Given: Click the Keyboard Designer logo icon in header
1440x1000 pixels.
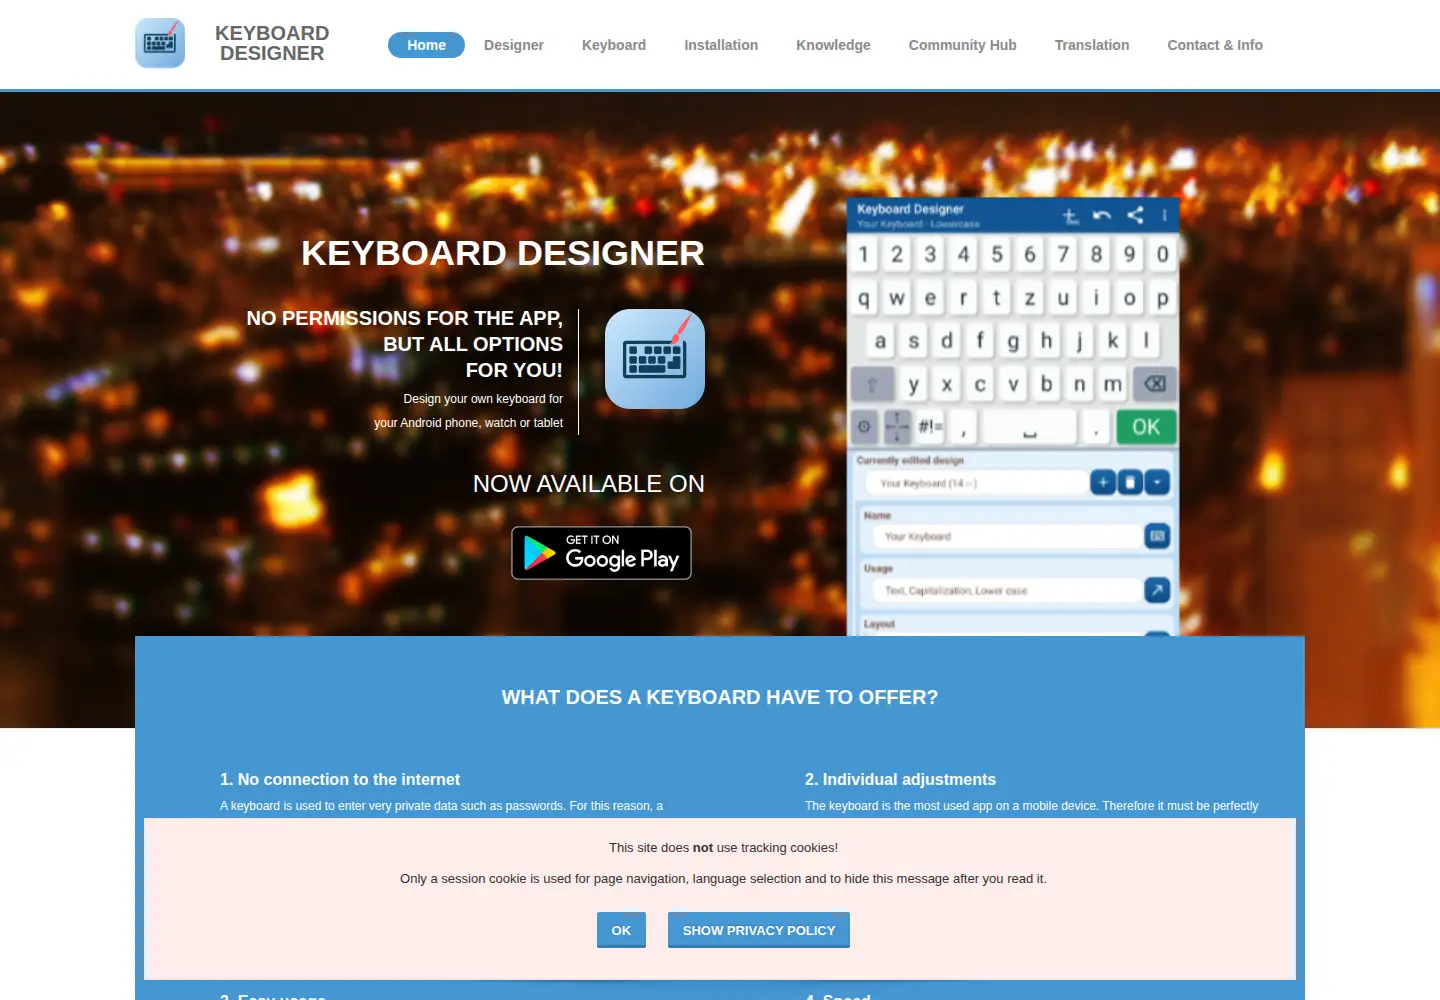Looking at the screenshot, I should coord(160,43).
